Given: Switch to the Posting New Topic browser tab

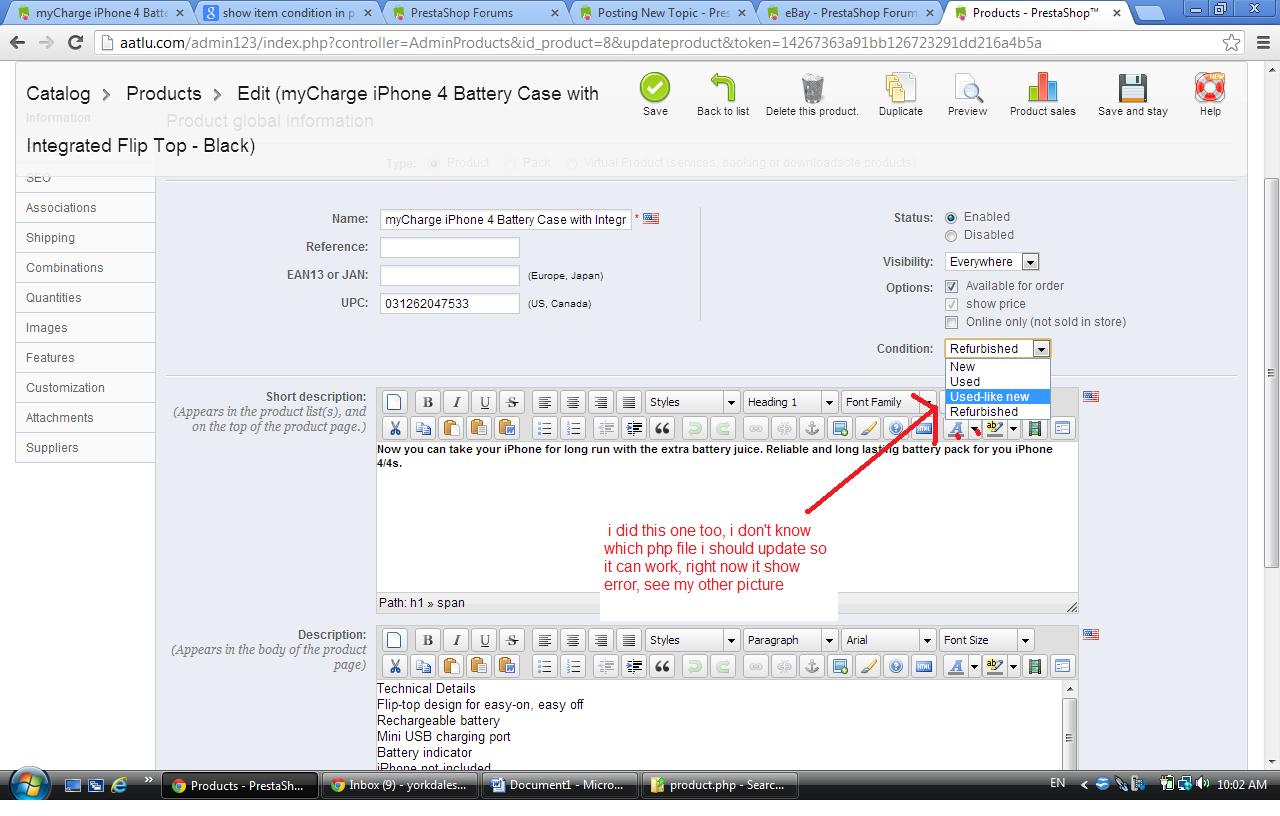Looking at the screenshot, I should click(662, 13).
